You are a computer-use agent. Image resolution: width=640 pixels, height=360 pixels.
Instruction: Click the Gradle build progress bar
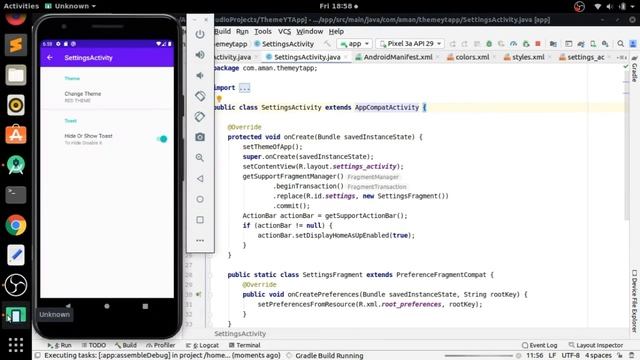tap(478, 356)
